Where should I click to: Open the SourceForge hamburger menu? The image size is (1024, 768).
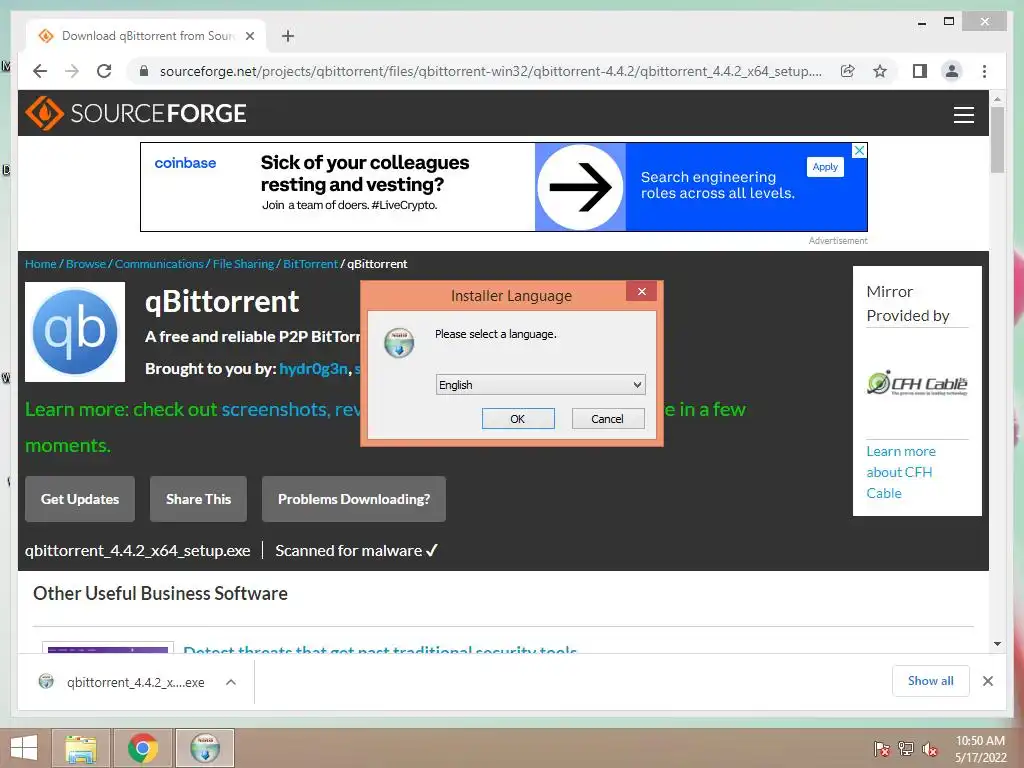[x=963, y=114]
